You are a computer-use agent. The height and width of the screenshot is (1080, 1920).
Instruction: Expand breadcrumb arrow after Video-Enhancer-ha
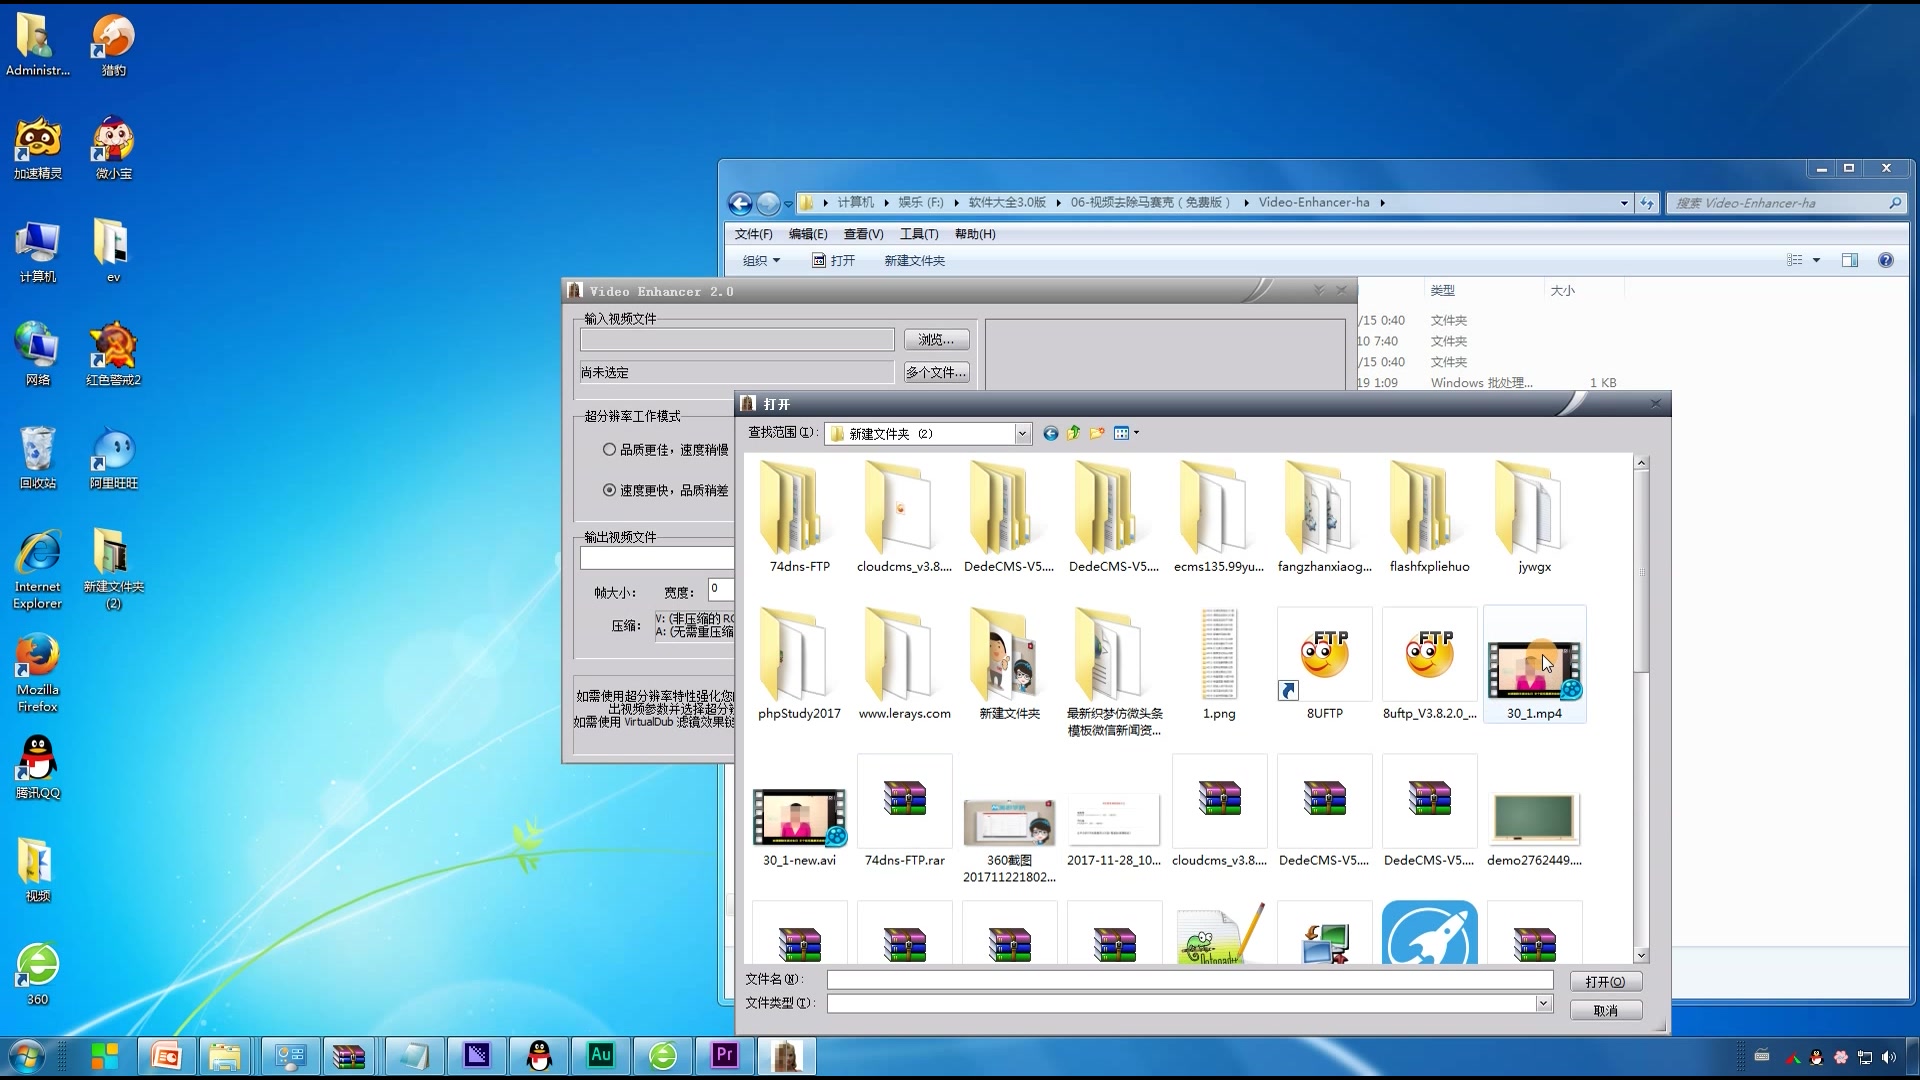[x=1383, y=203]
